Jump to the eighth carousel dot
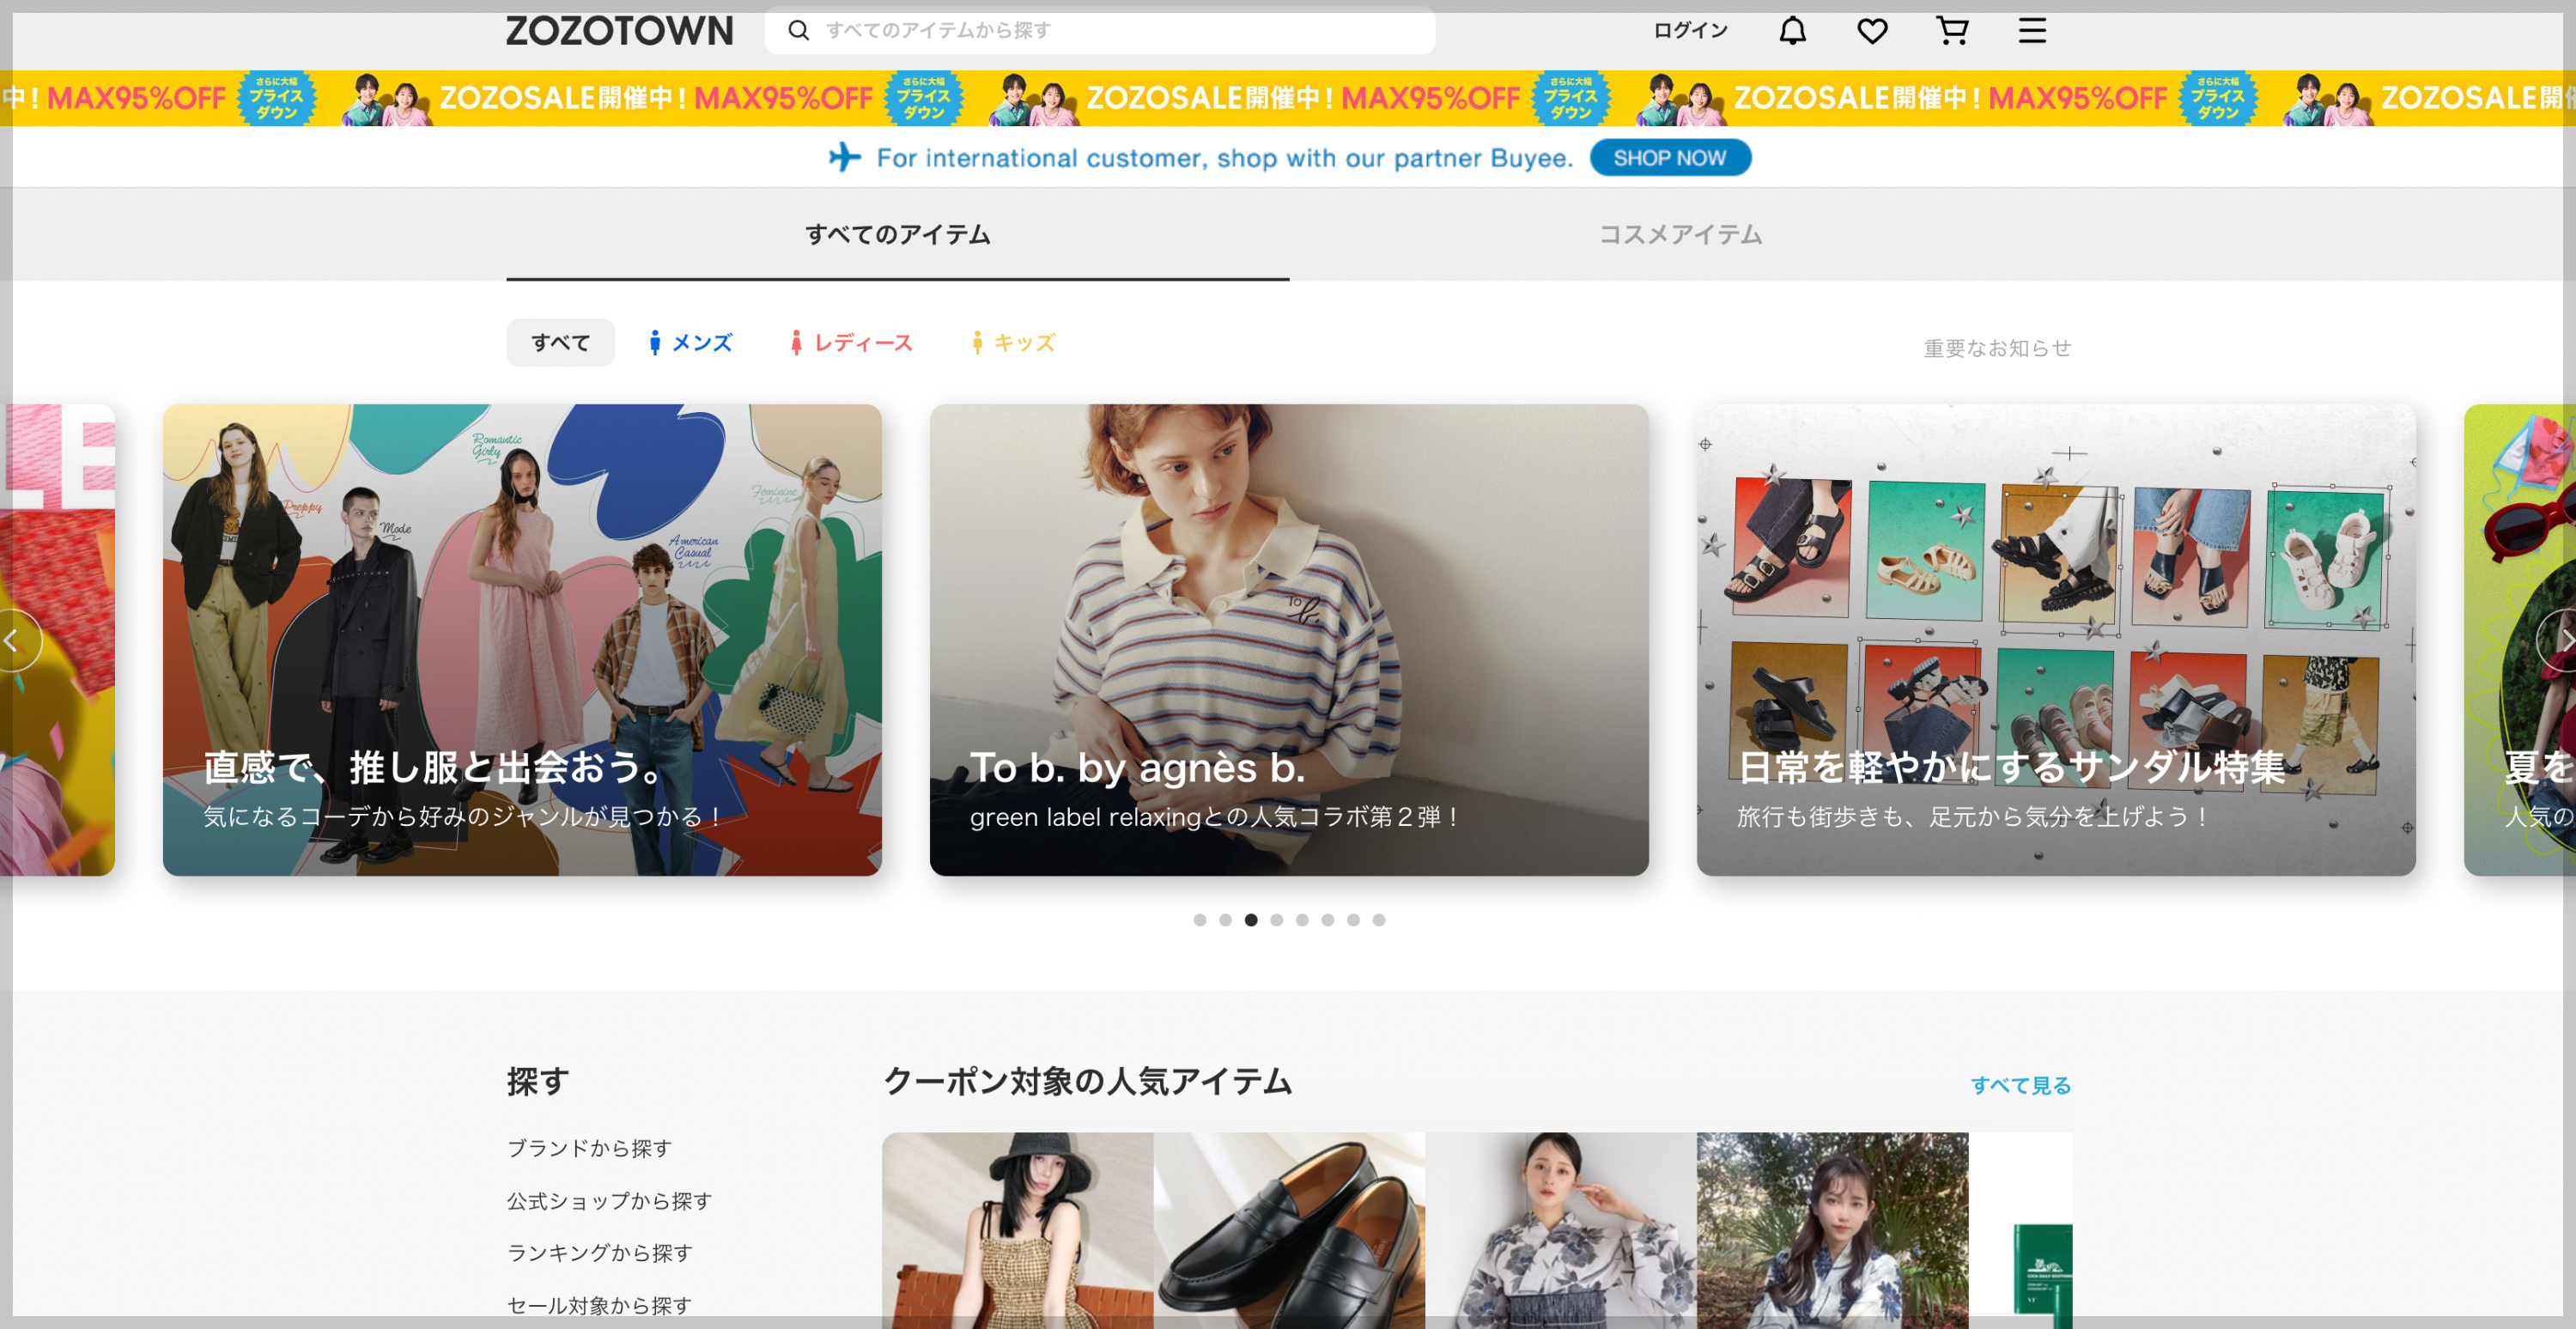 (x=1379, y=920)
